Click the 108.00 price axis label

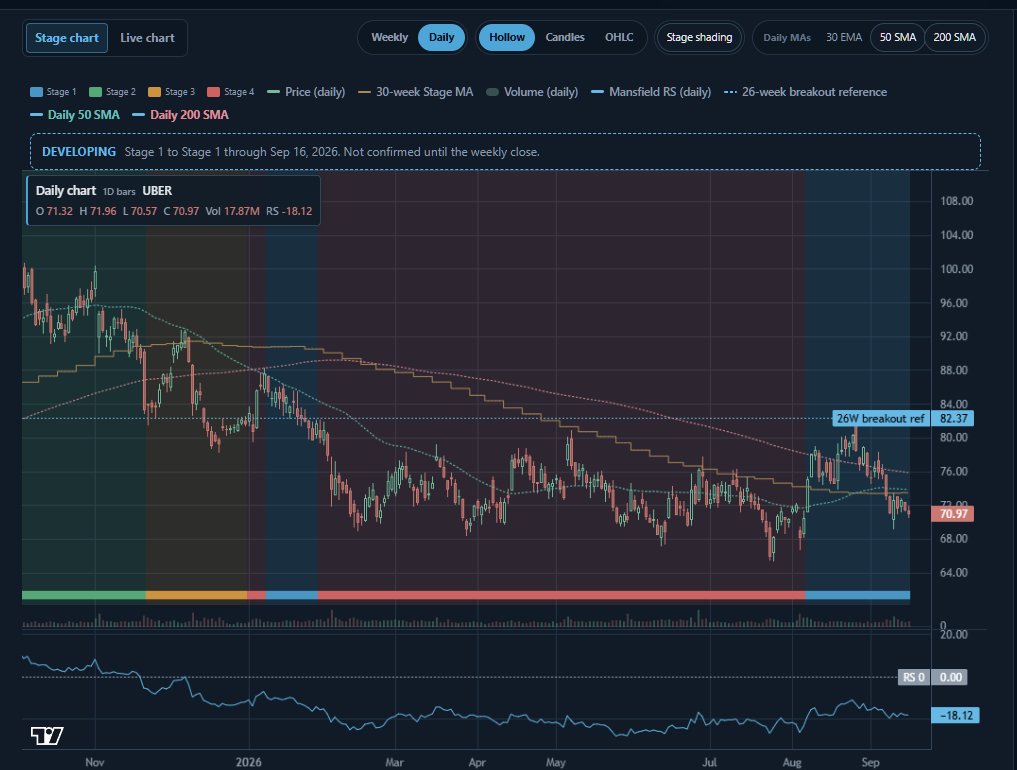click(x=957, y=201)
